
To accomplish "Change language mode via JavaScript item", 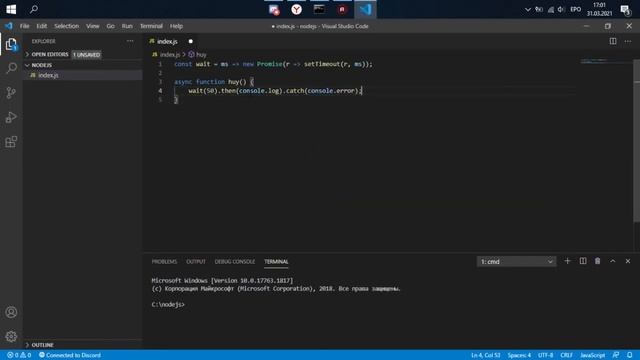I will 593,355.
